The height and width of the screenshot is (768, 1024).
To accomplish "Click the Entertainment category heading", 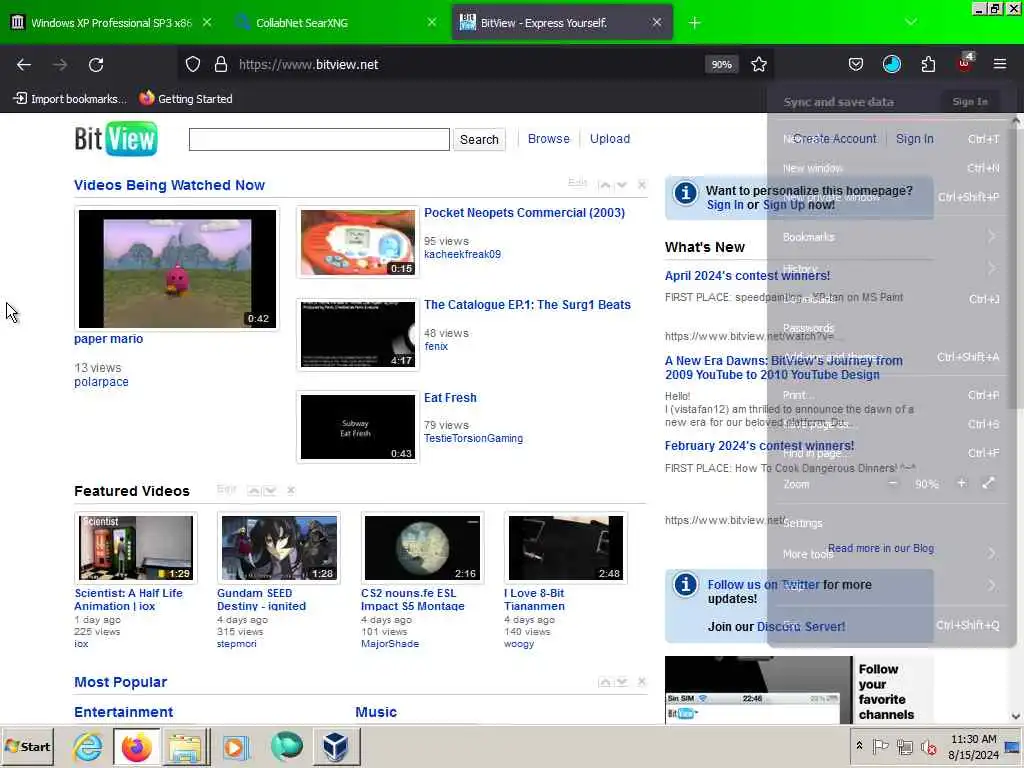I will [123, 712].
